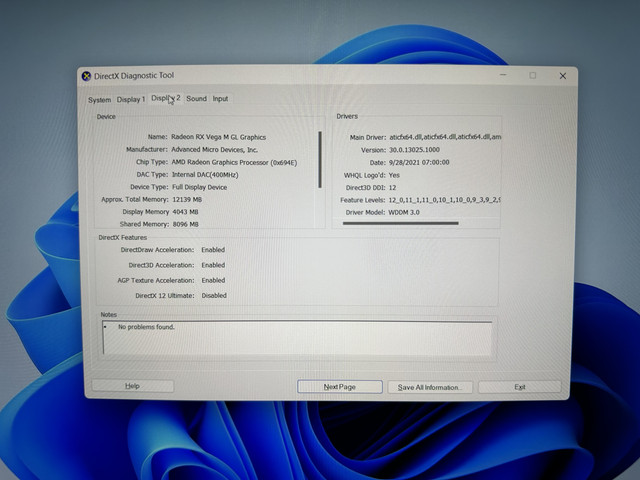Click AGP Texture Acceleration 'Enabled' status
Screen dimensions: 640x480
(213, 280)
